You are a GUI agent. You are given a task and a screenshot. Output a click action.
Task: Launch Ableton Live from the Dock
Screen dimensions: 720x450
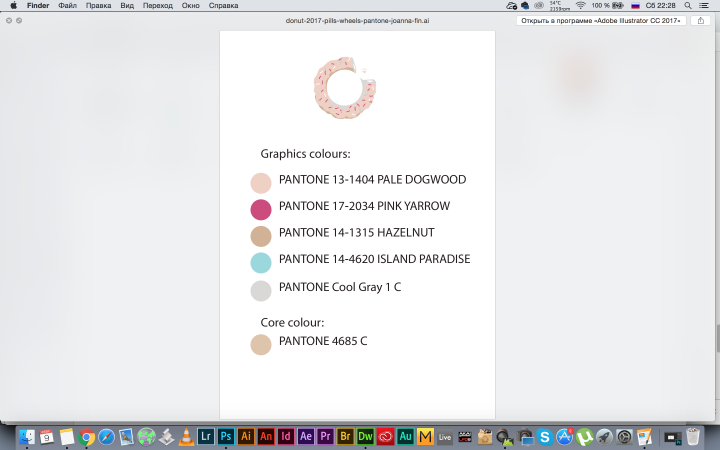[445, 437]
